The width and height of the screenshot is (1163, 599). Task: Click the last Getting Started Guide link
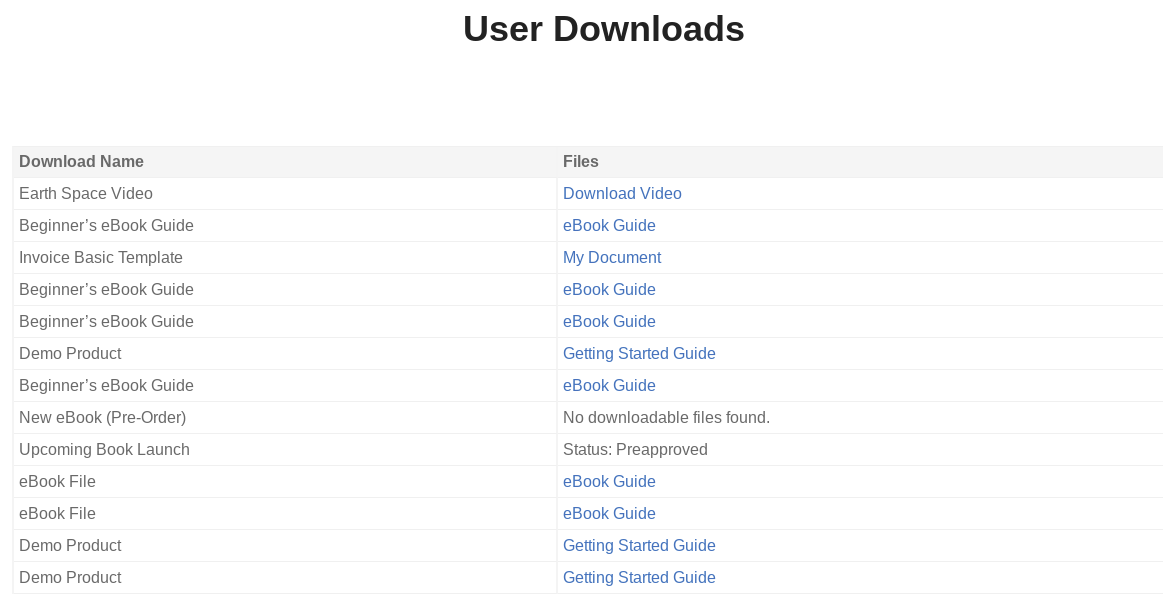coord(639,577)
